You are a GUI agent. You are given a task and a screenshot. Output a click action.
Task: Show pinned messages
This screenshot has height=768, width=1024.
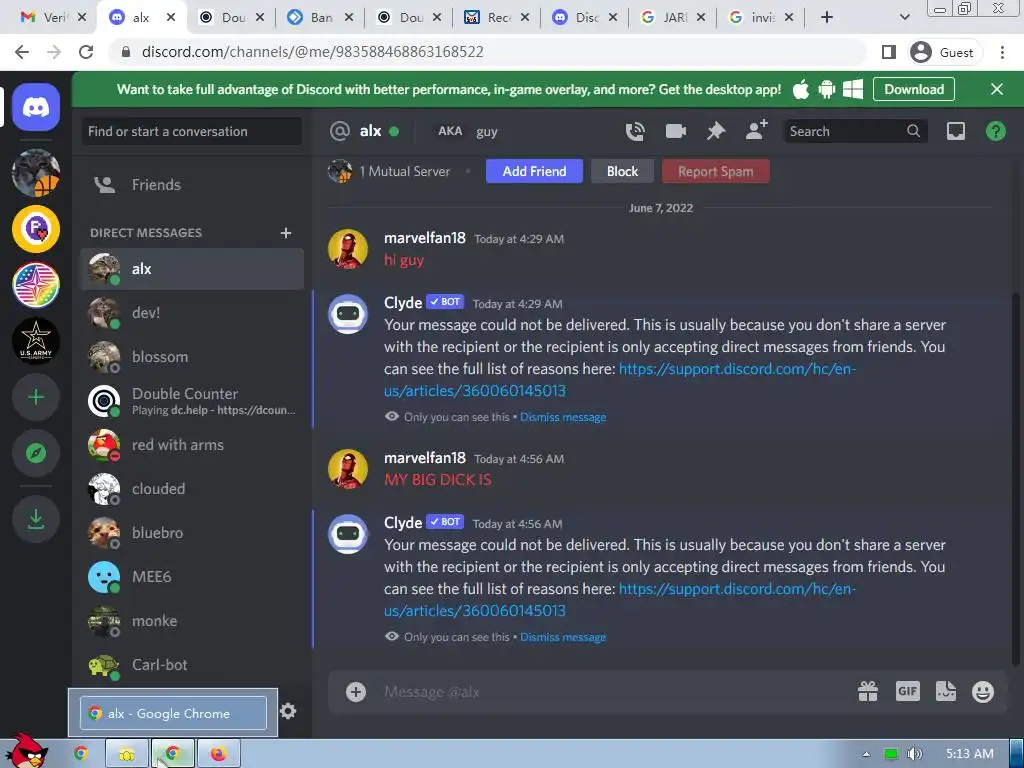(x=716, y=131)
